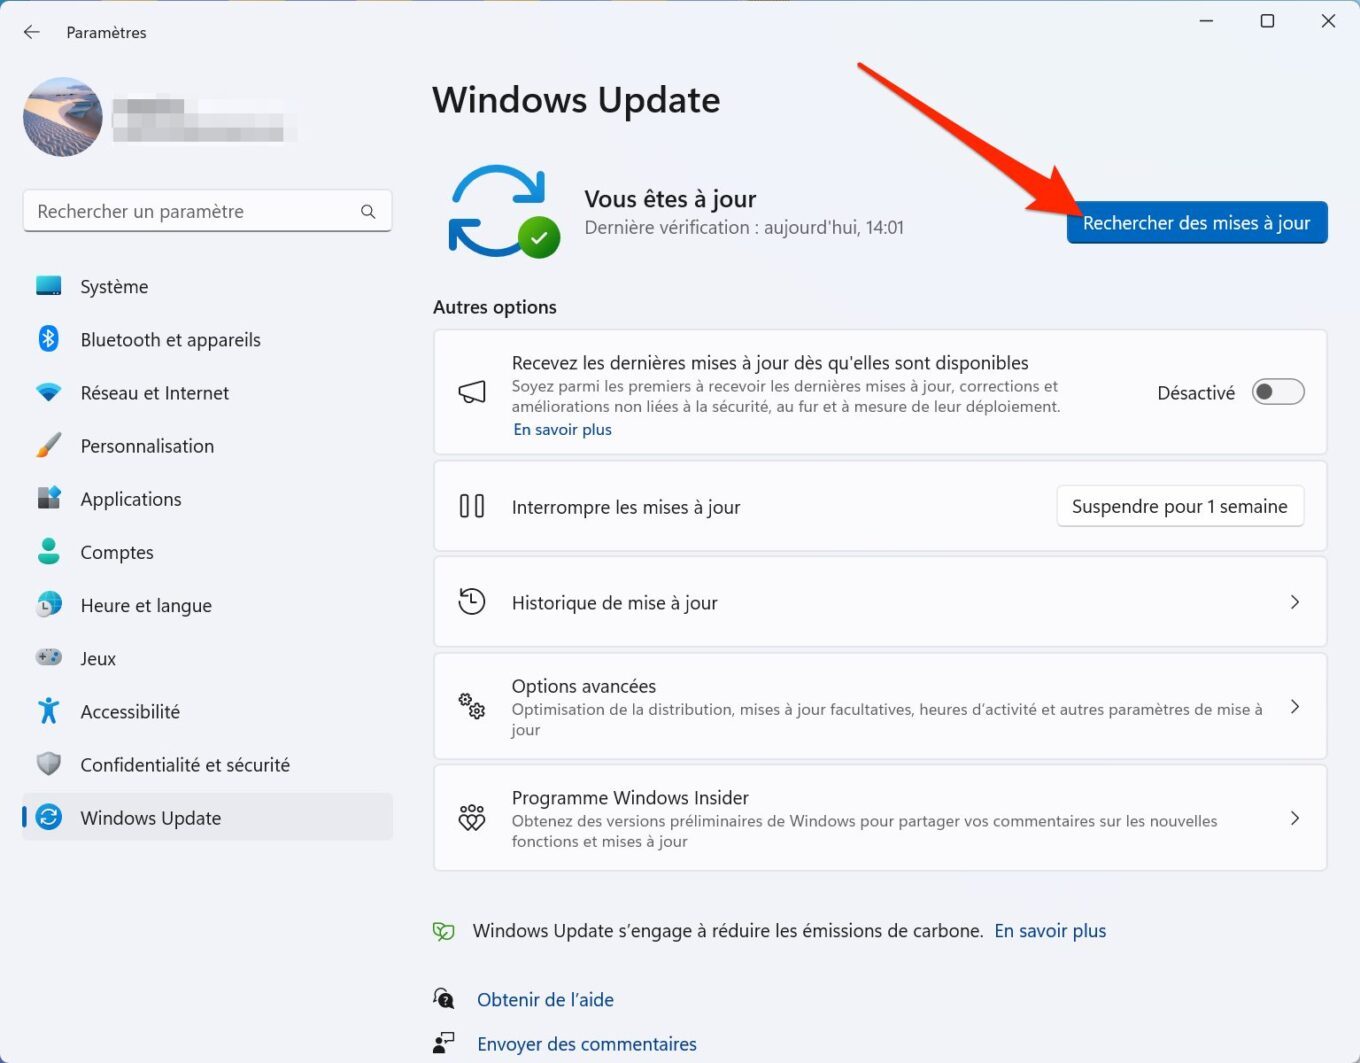Open Heure et langue settings
Screen dimensions: 1360x1063
click(207, 605)
